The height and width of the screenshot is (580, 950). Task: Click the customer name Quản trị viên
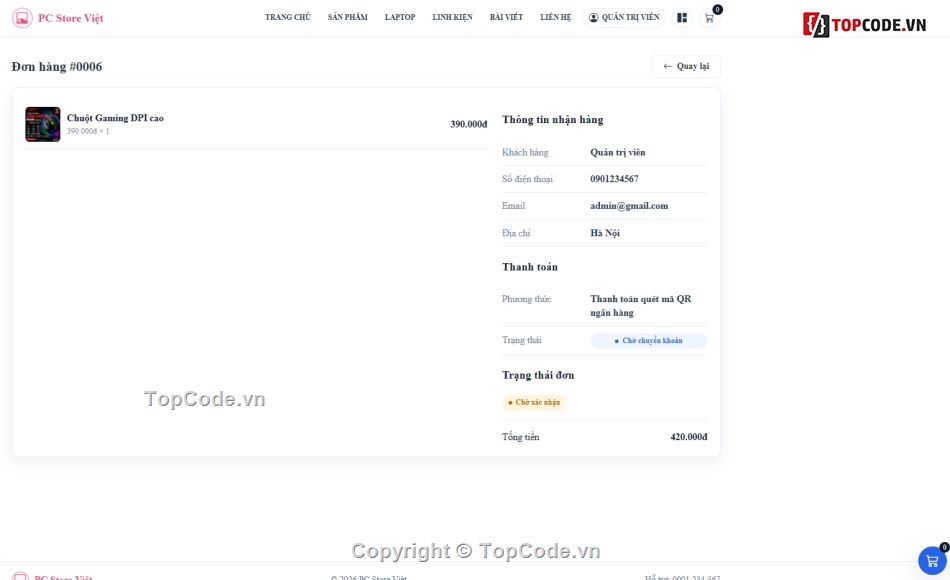(617, 152)
